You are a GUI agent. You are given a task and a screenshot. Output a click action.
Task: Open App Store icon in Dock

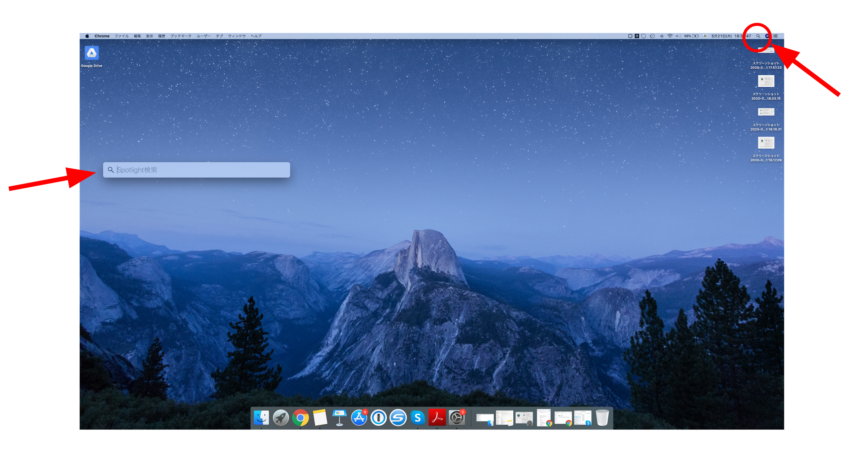tap(359, 418)
